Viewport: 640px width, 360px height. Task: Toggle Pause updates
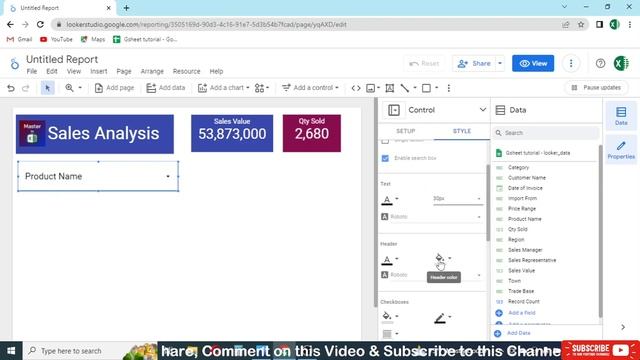596,88
